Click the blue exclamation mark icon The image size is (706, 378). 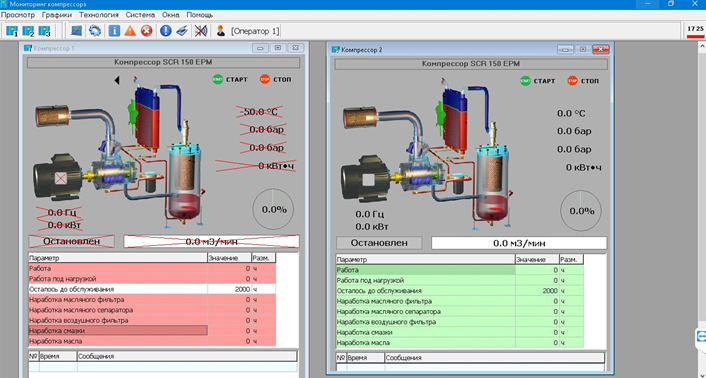click(166, 31)
